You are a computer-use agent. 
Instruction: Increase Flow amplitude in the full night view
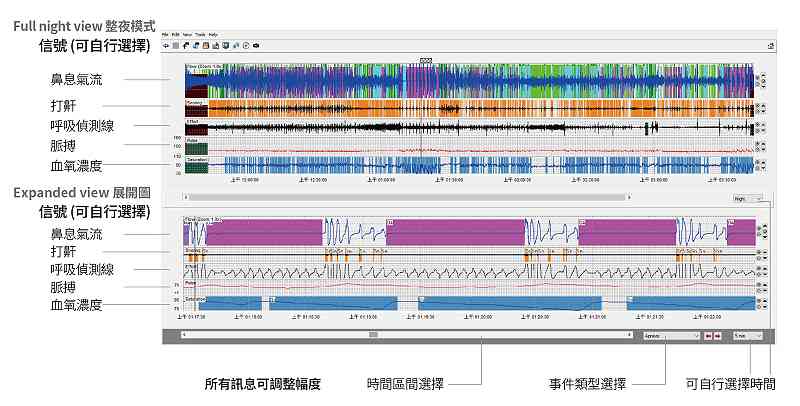pyautogui.click(x=759, y=76)
